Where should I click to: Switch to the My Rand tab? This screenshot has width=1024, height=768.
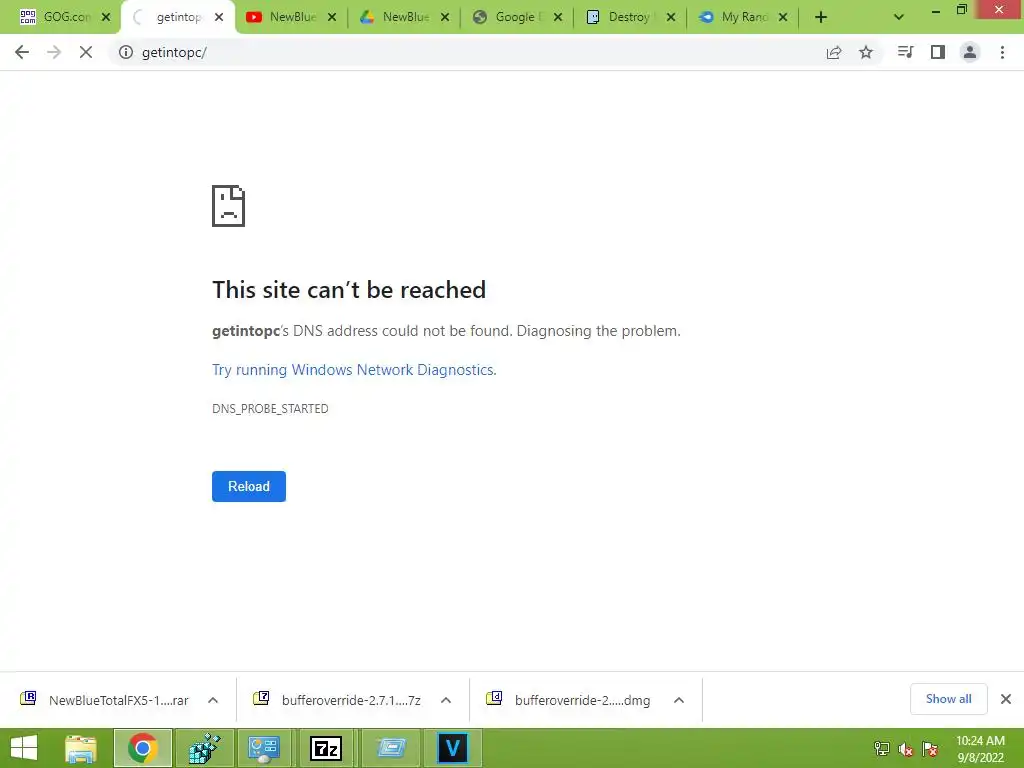(743, 17)
